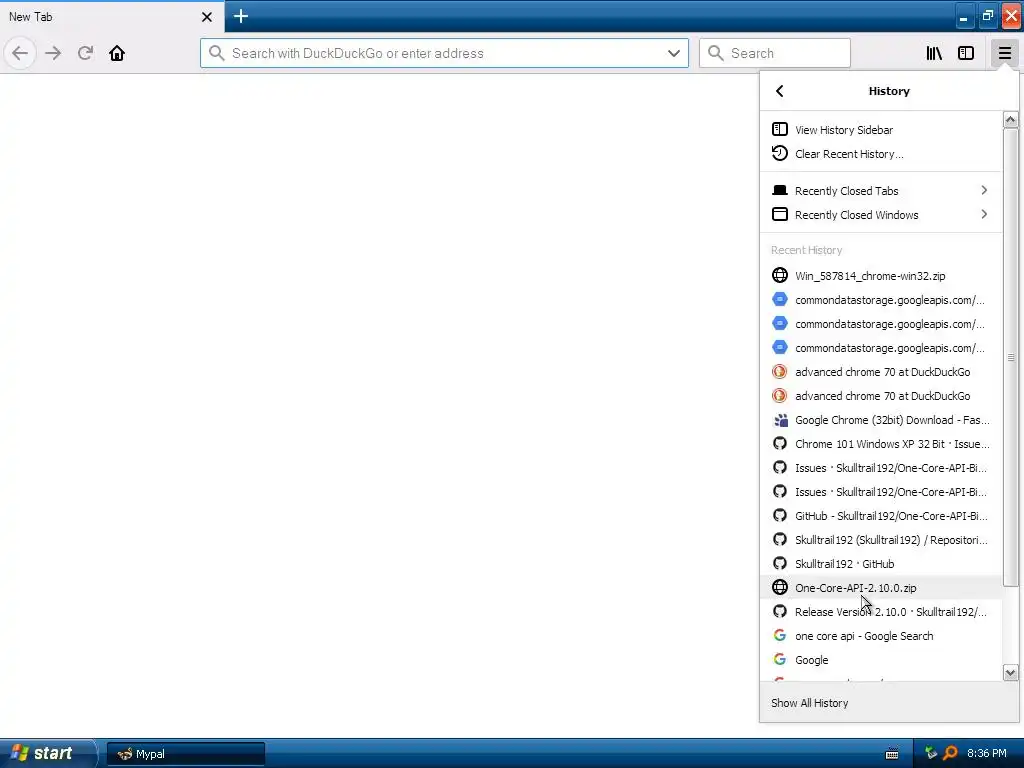Viewport: 1024px width, 768px height.
Task: Expand Recently Closed Windows submenu
Action: point(881,214)
